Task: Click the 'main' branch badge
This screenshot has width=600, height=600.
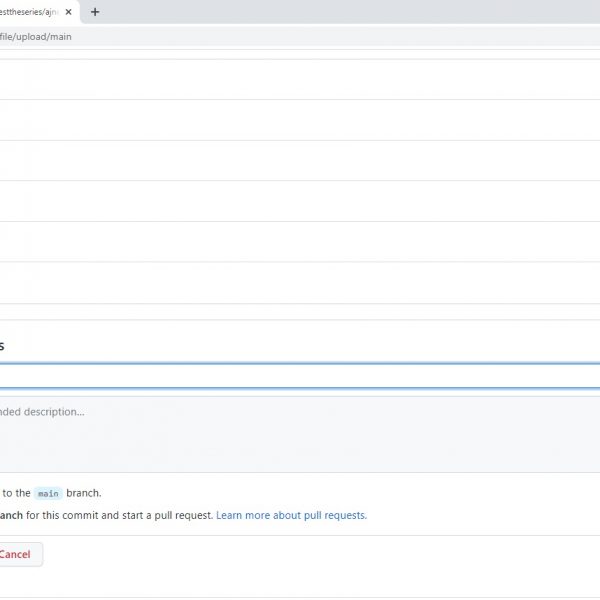Action: point(48,493)
